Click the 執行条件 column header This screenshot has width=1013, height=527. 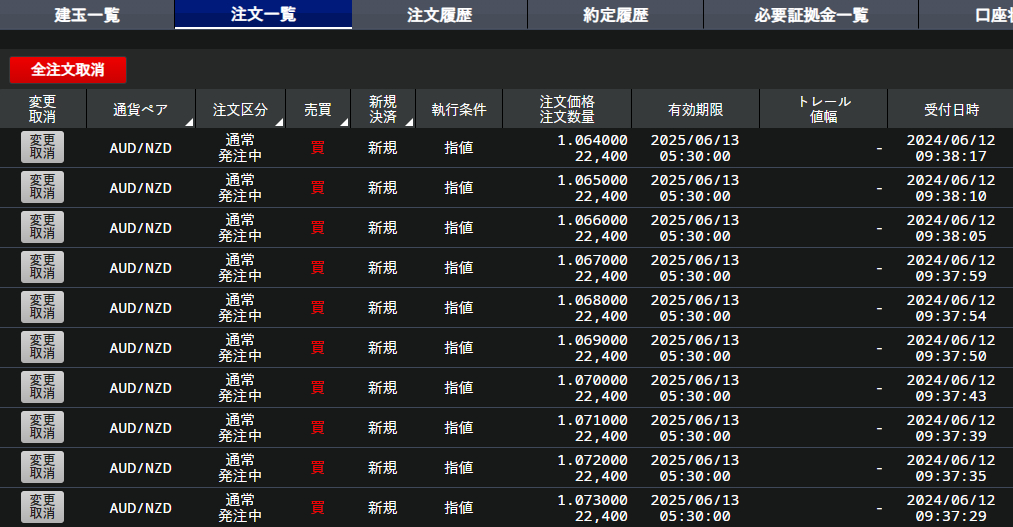459,109
